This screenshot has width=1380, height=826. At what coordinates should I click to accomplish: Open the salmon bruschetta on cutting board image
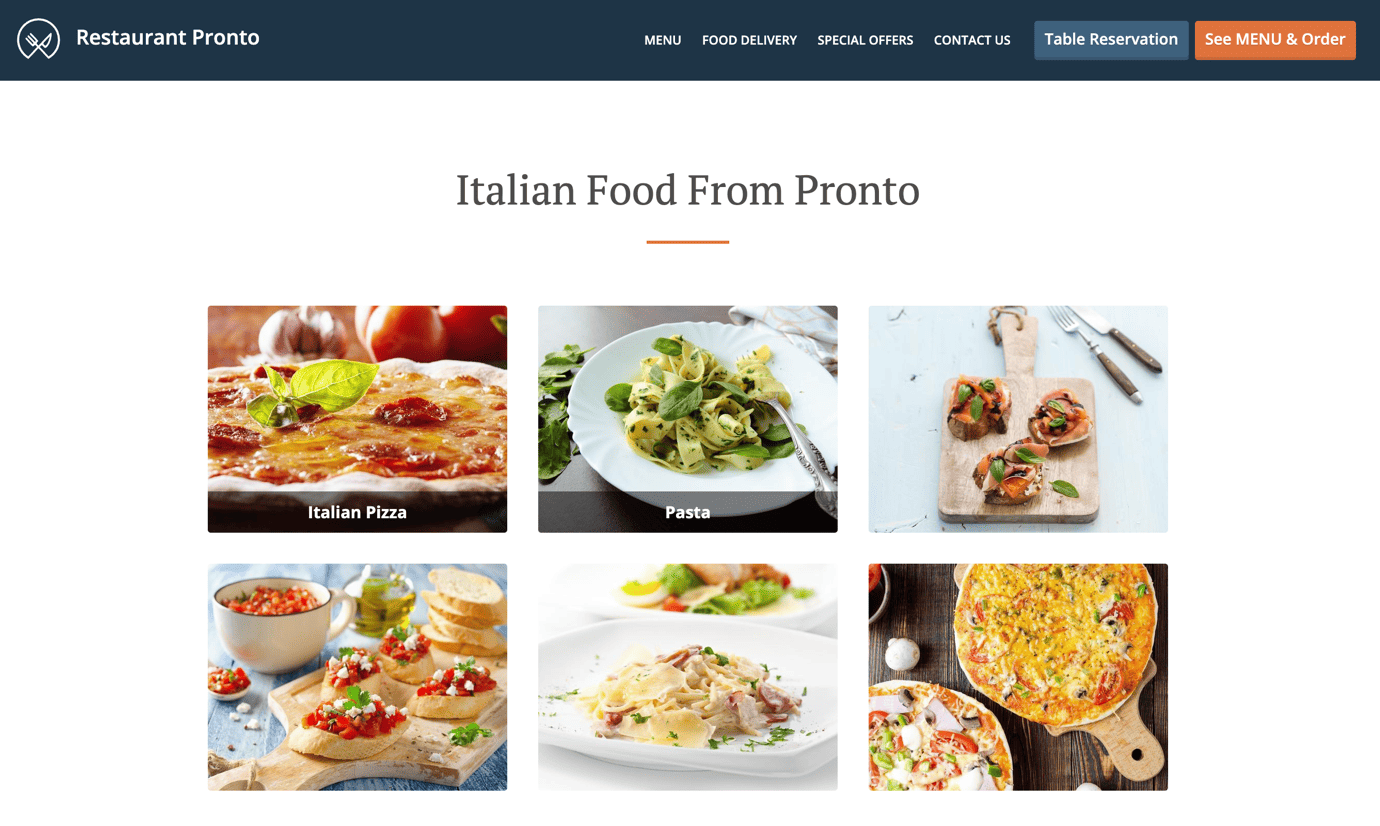pos(1018,419)
